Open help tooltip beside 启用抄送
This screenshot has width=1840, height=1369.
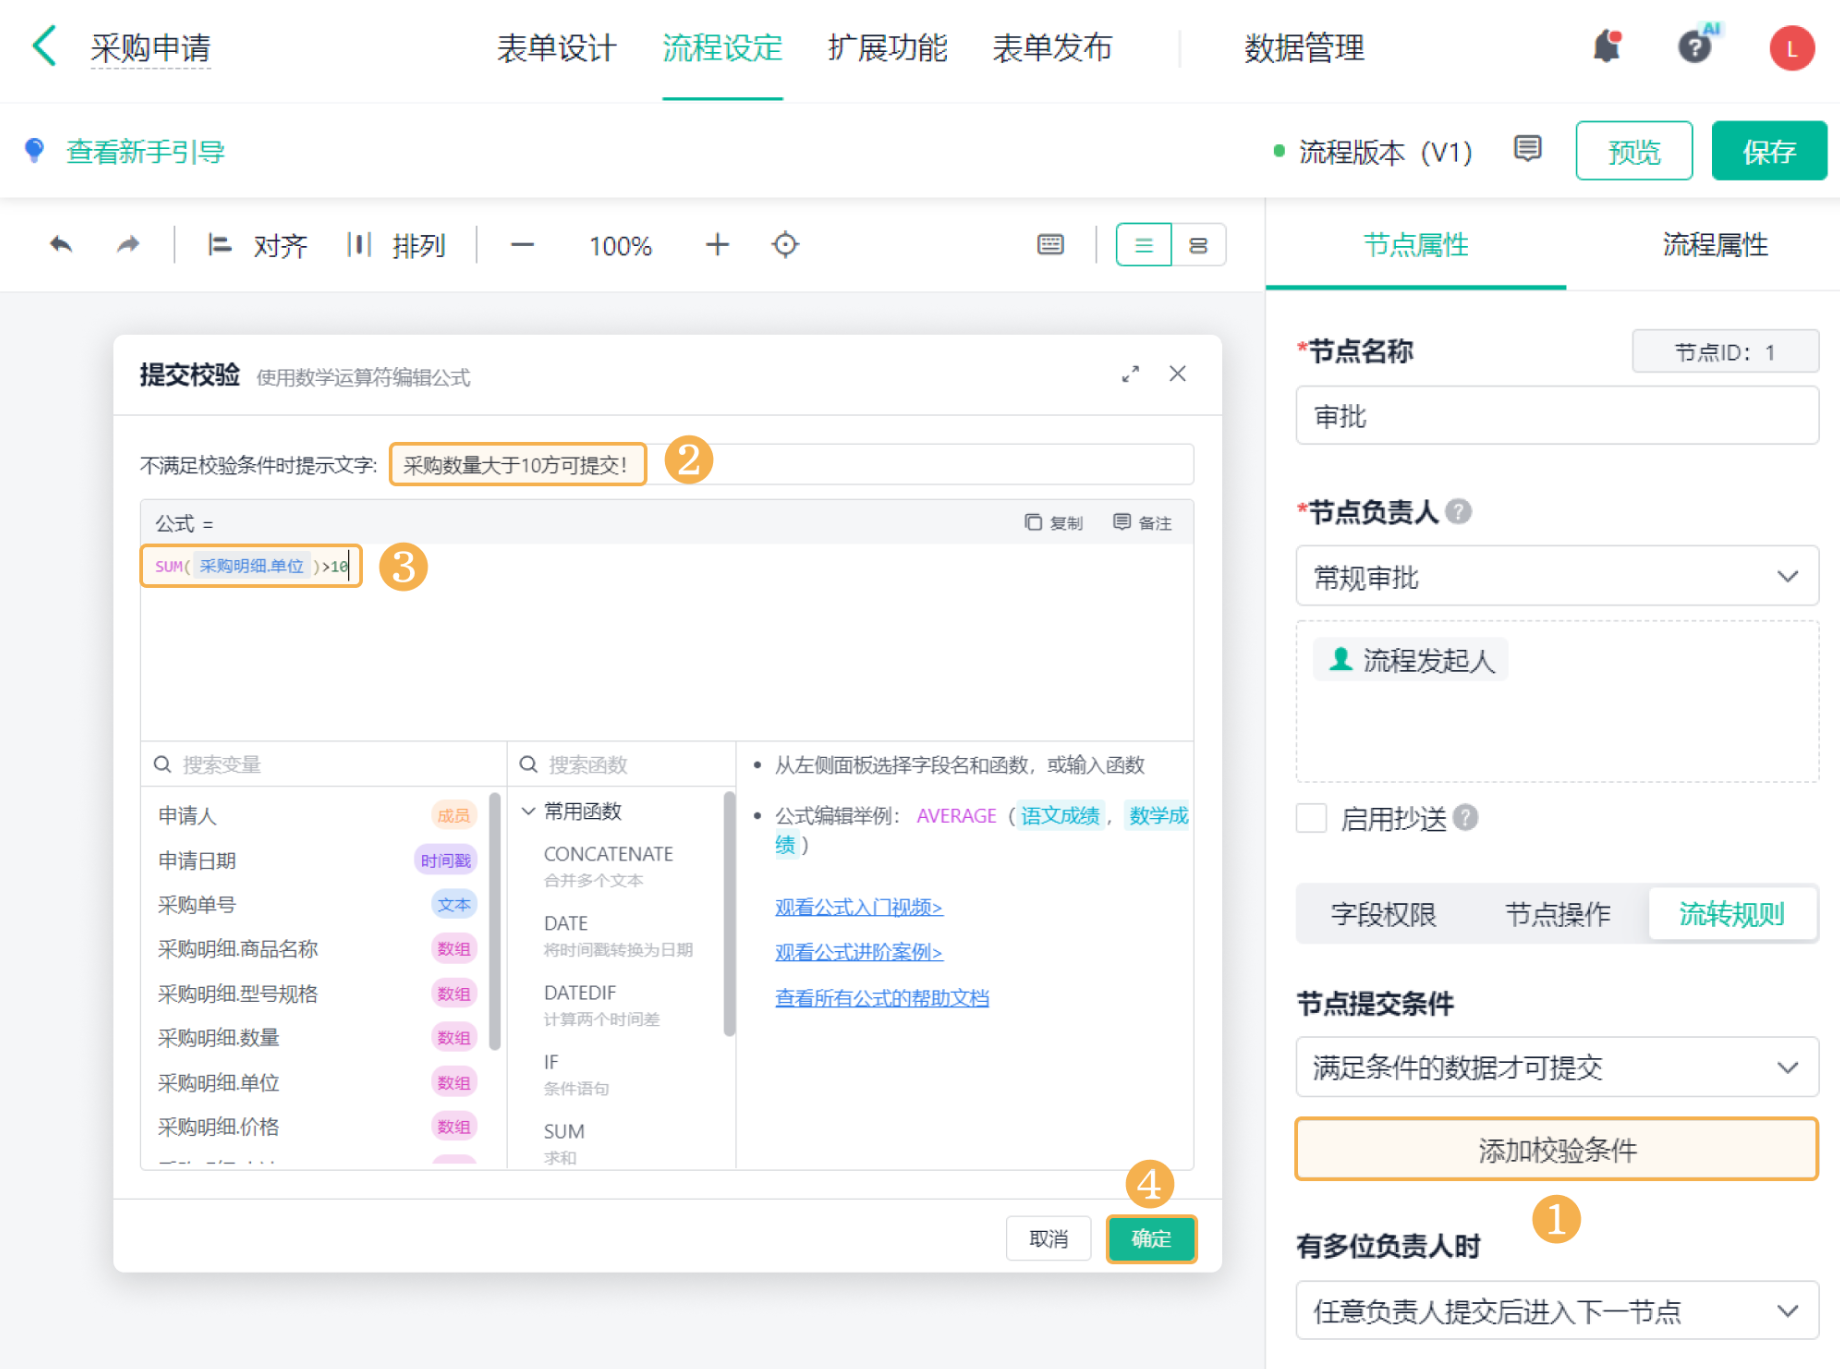point(1466,818)
